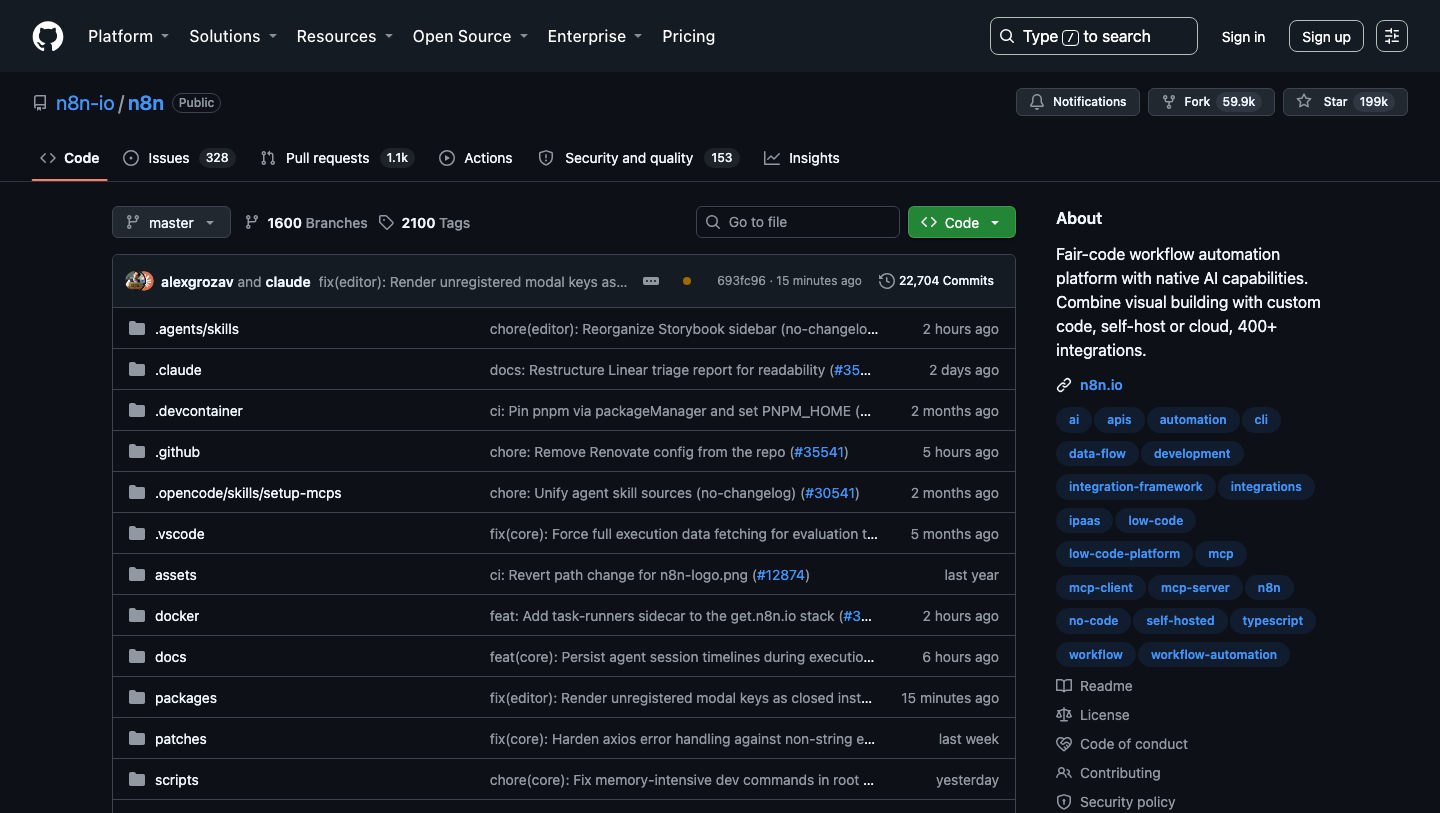Viewport: 1440px width, 813px height.
Task: Click the folder icon for .devcontainer
Action: click(137, 411)
